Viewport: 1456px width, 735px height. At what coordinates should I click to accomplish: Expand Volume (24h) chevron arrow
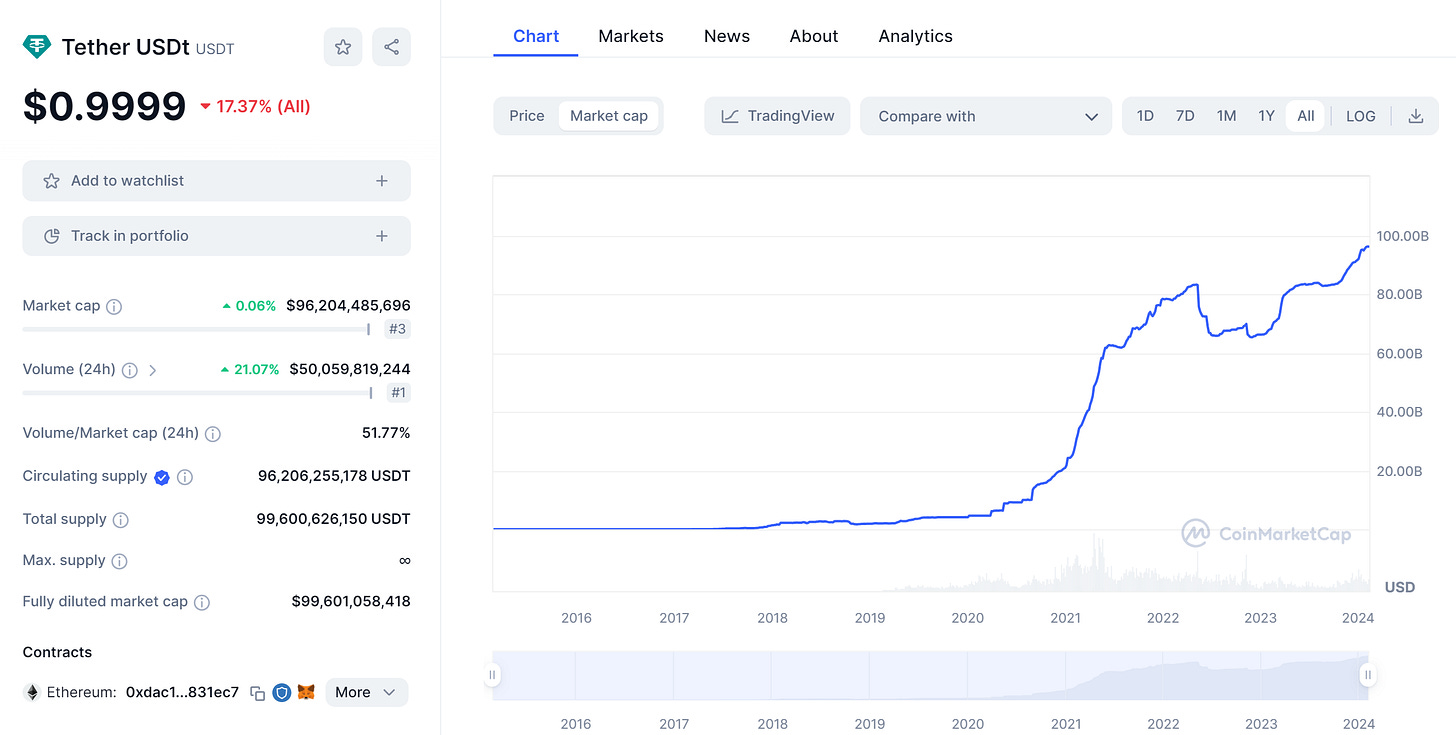click(153, 370)
